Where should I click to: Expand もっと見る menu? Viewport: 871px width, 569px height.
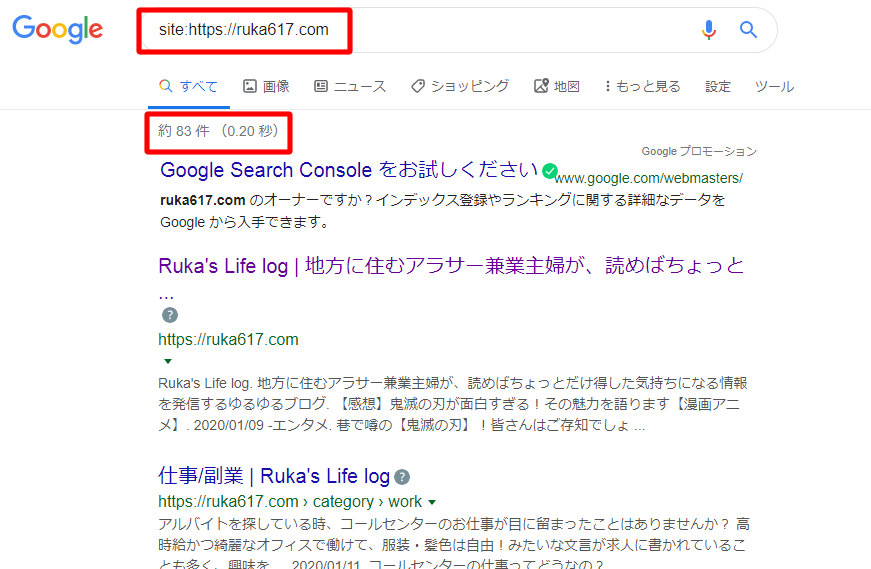point(643,86)
